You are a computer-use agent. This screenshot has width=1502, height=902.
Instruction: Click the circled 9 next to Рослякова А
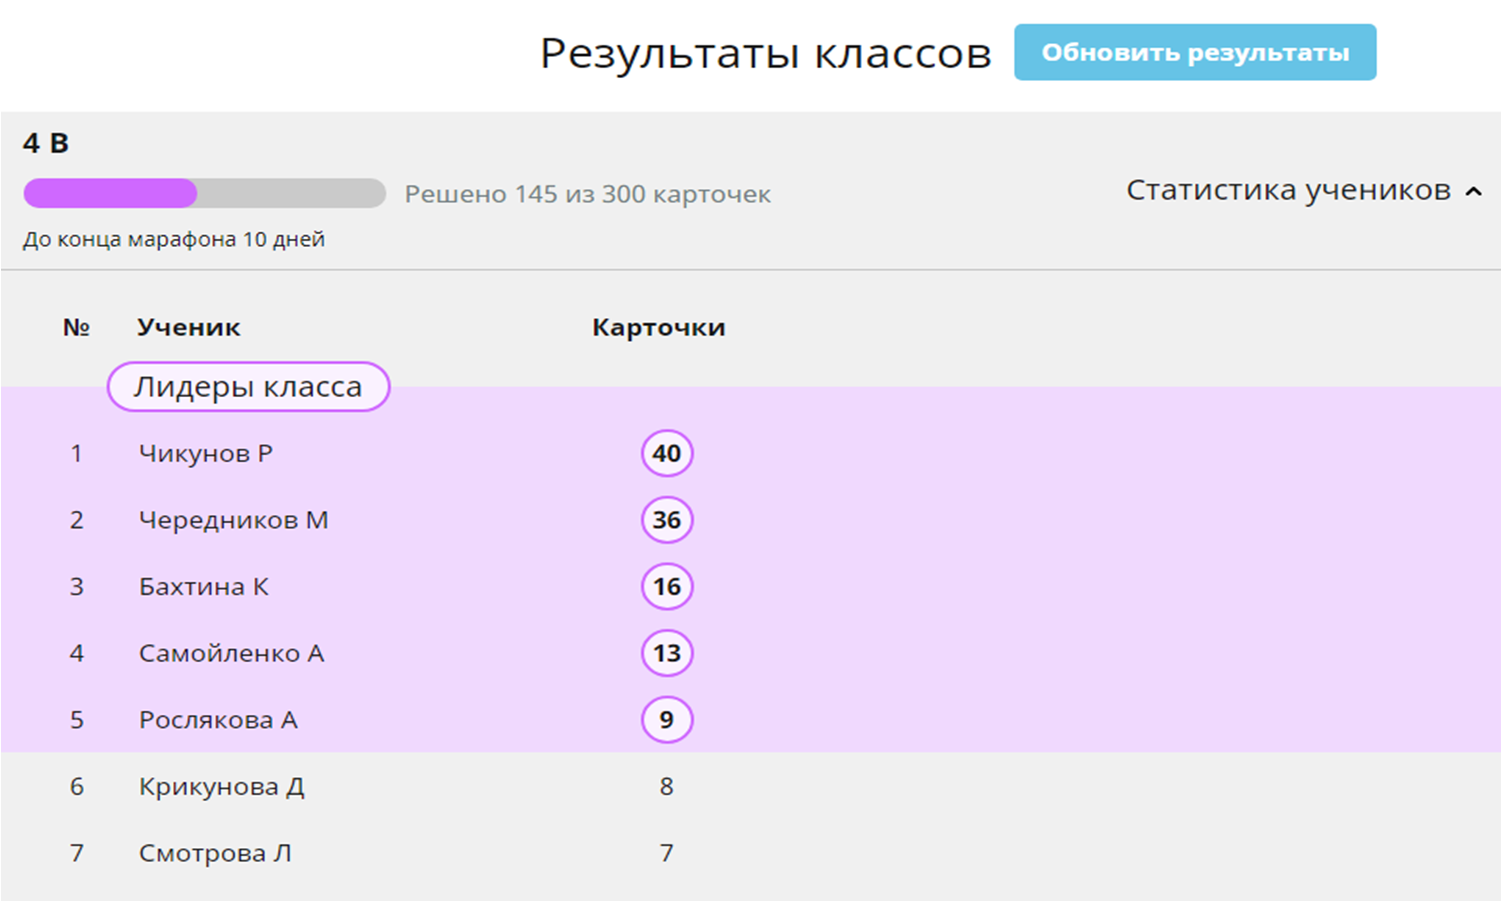click(x=666, y=719)
